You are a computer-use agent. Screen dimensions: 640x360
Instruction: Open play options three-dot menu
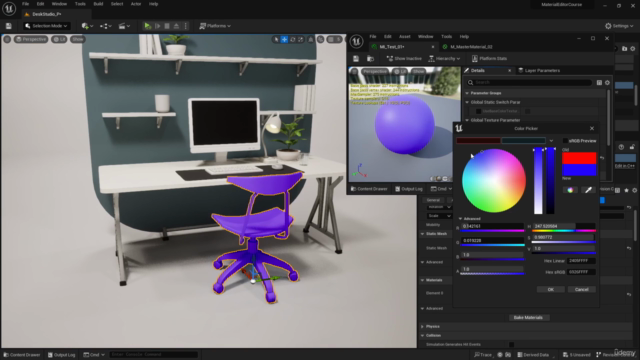[186, 26]
